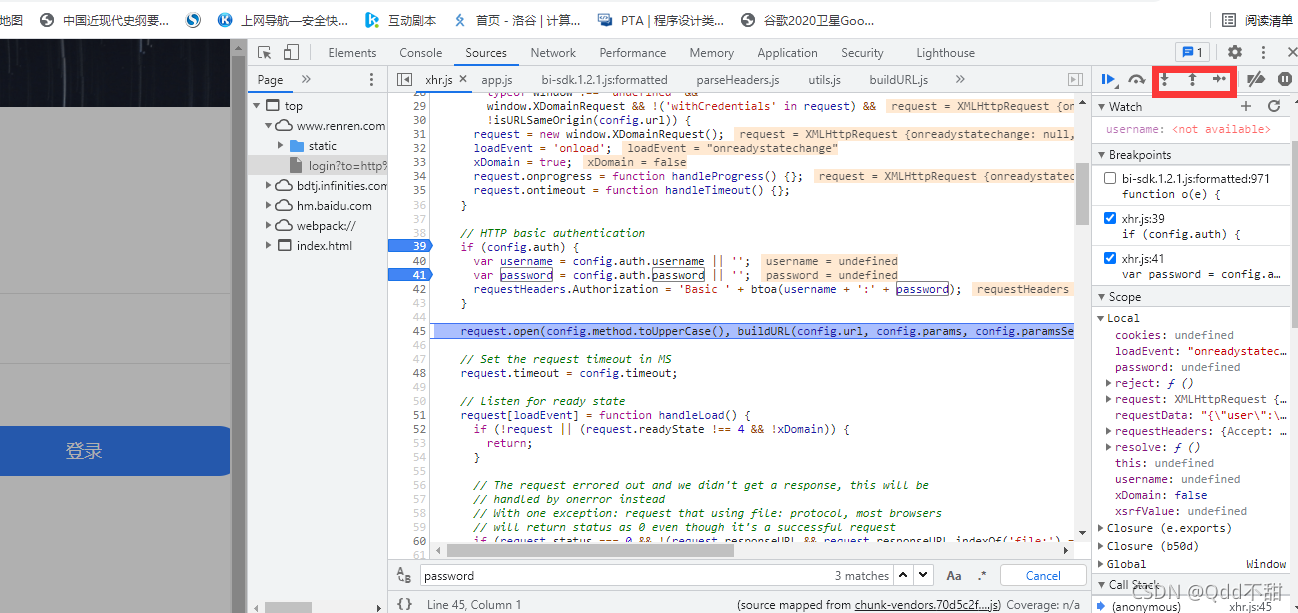Open the 洛谷 bookmark
Screen dimensions: 1298x613
[516, 20]
